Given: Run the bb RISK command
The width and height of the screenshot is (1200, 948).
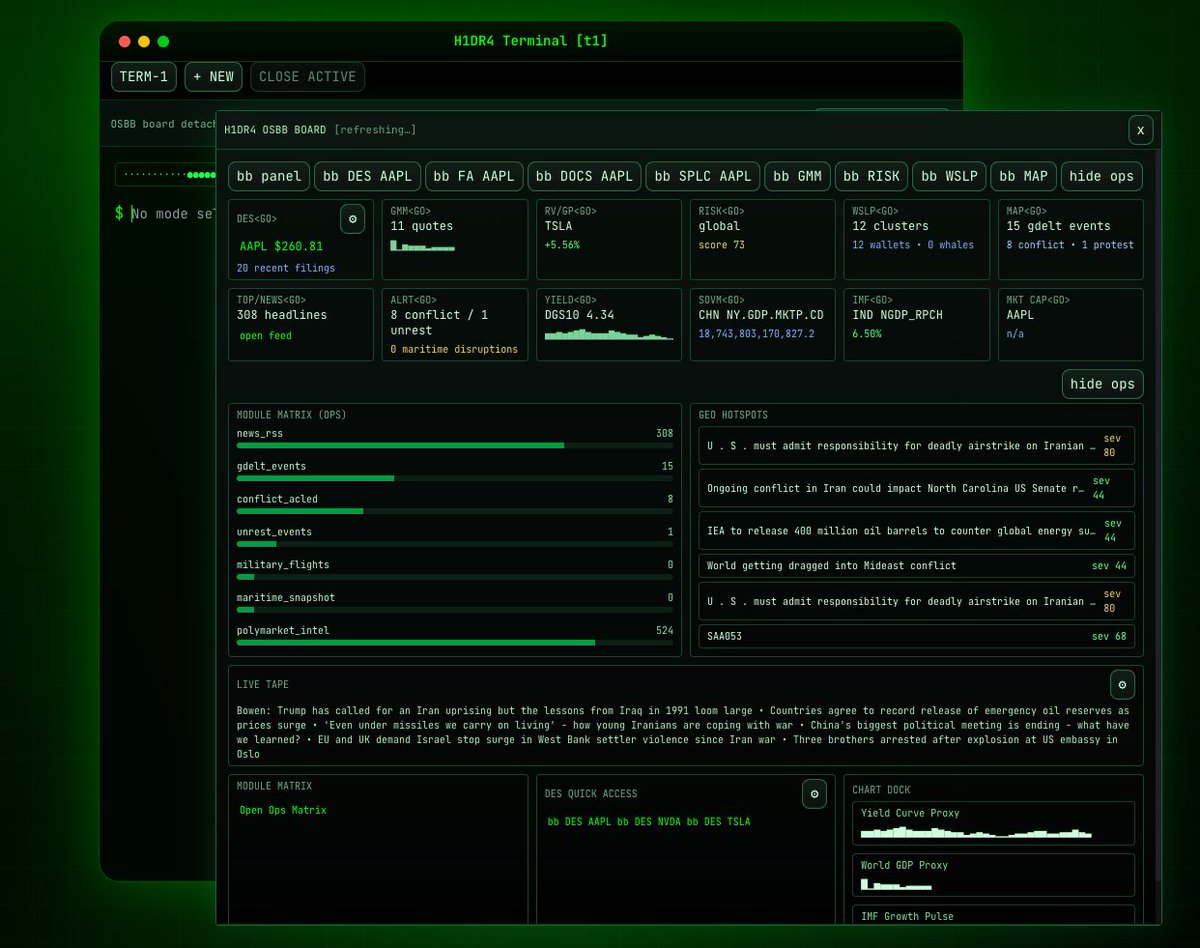Looking at the screenshot, I should 871,176.
